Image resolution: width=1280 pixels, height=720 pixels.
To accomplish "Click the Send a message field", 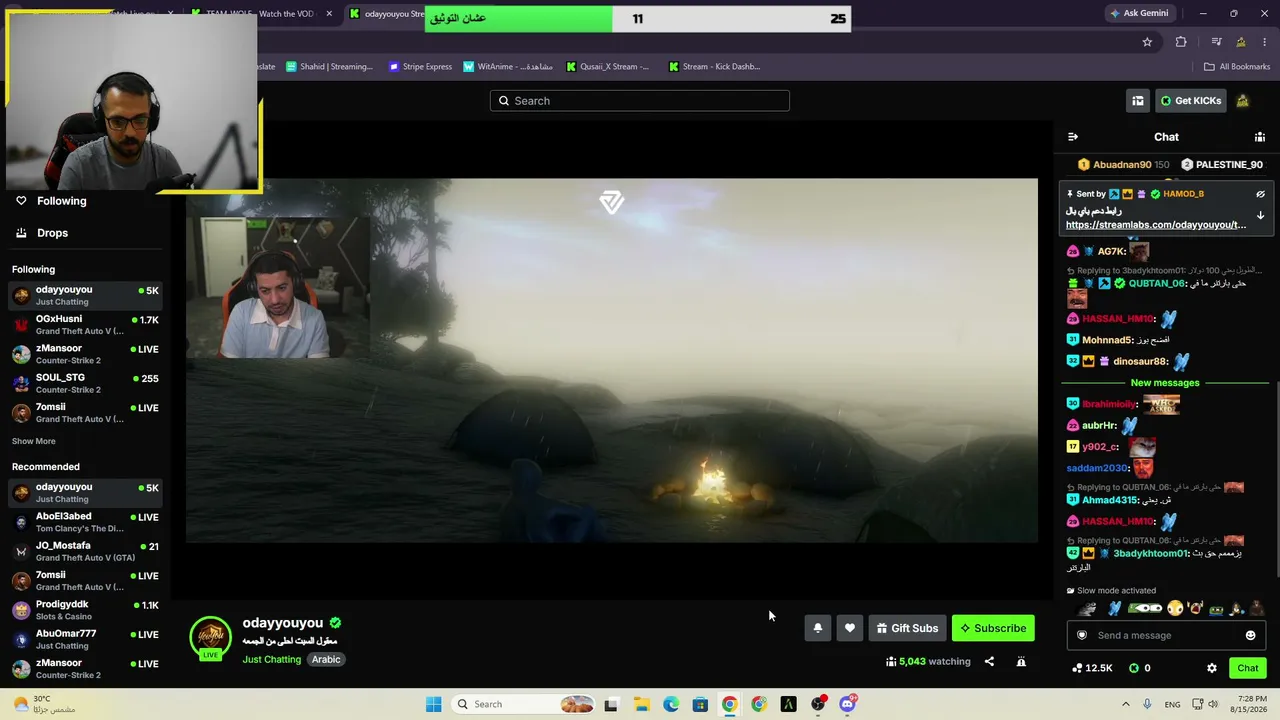I will click(x=1165, y=635).
